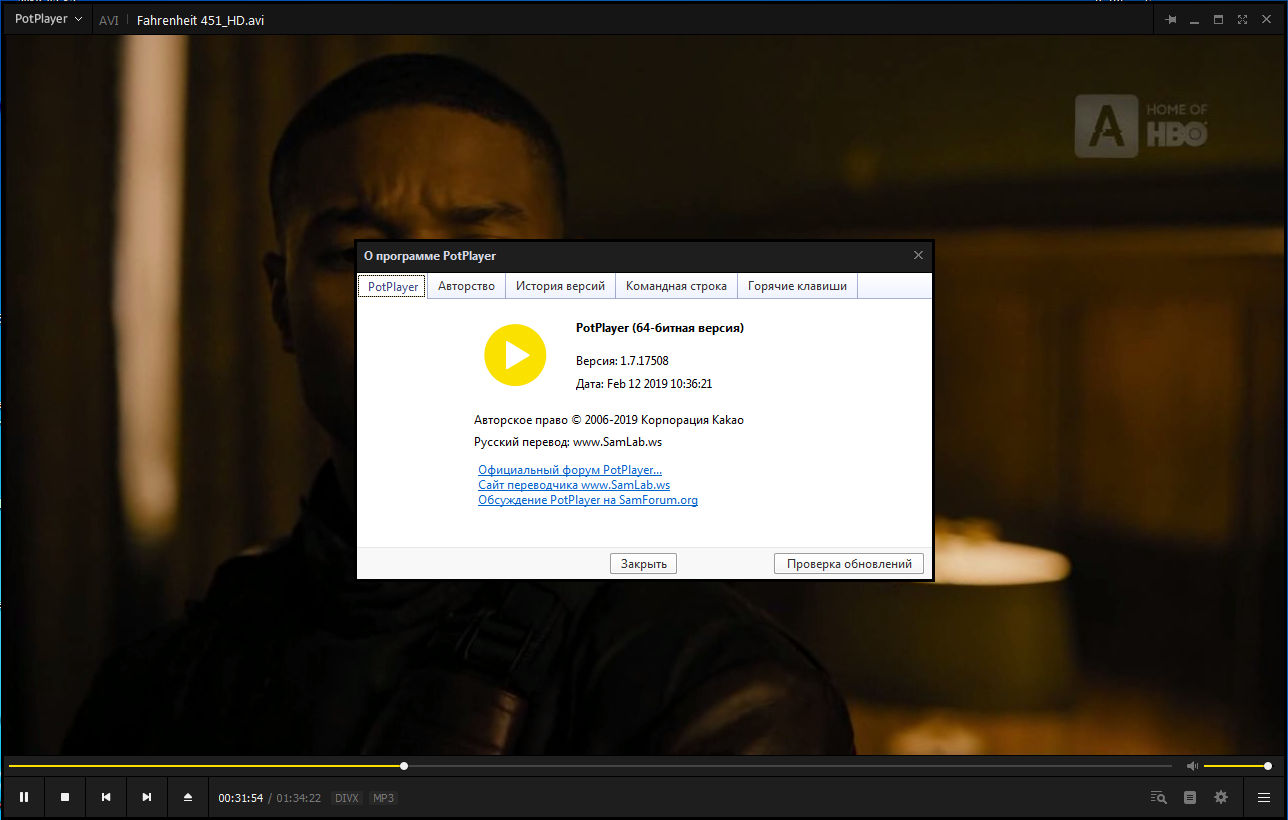
Task: Click the Проверка обновлений button
Action: [849, 564]
